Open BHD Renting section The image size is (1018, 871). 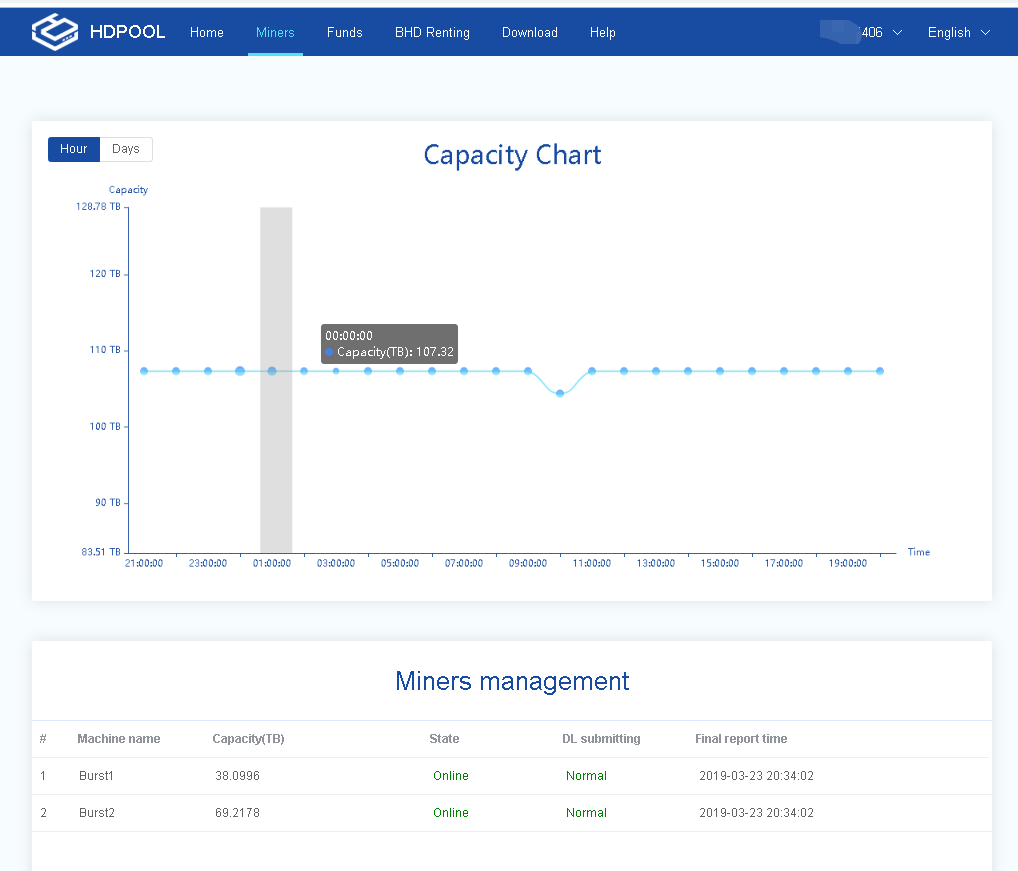pos(432,32)
